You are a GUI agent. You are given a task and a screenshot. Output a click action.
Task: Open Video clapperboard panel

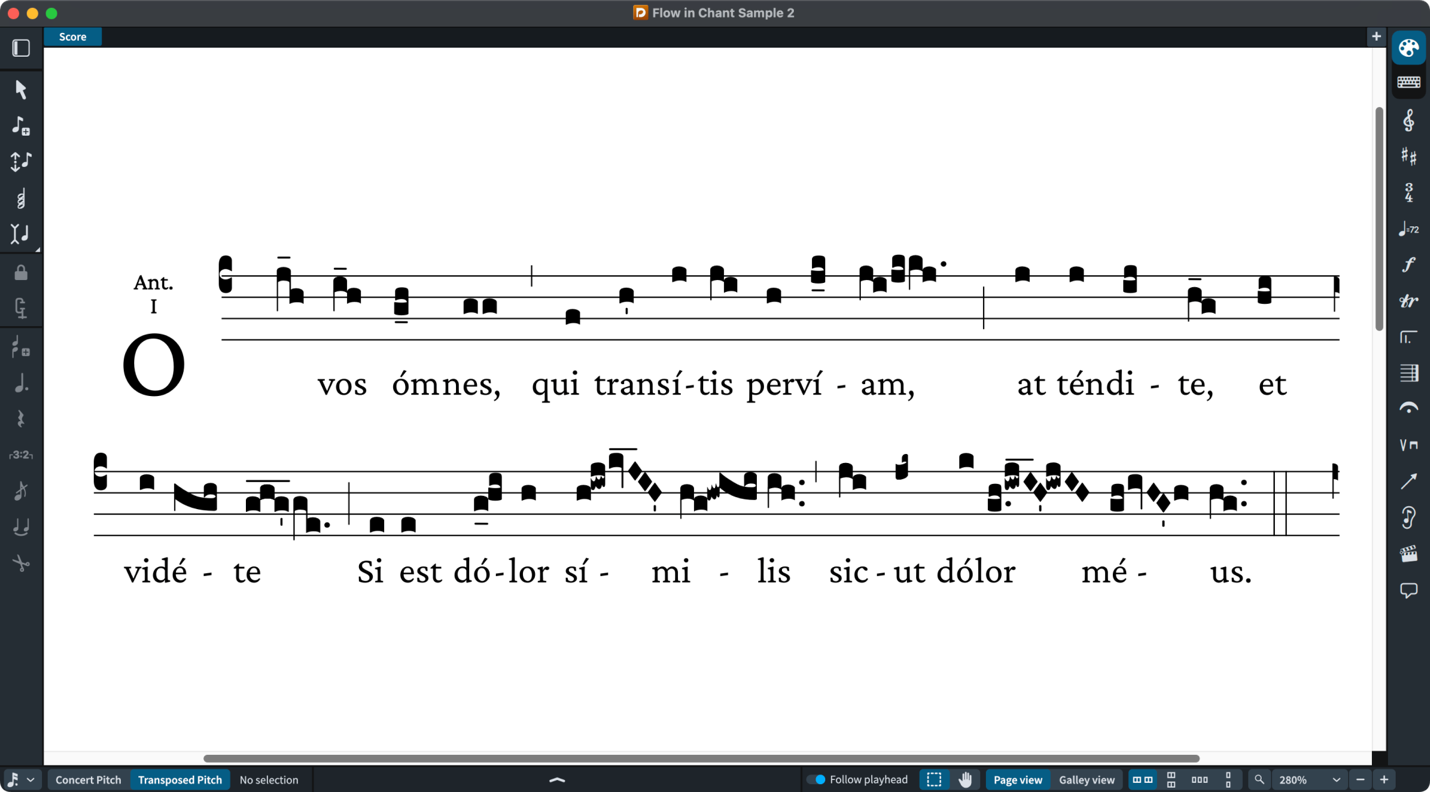pyautogui.click(x=1409, y=554)
